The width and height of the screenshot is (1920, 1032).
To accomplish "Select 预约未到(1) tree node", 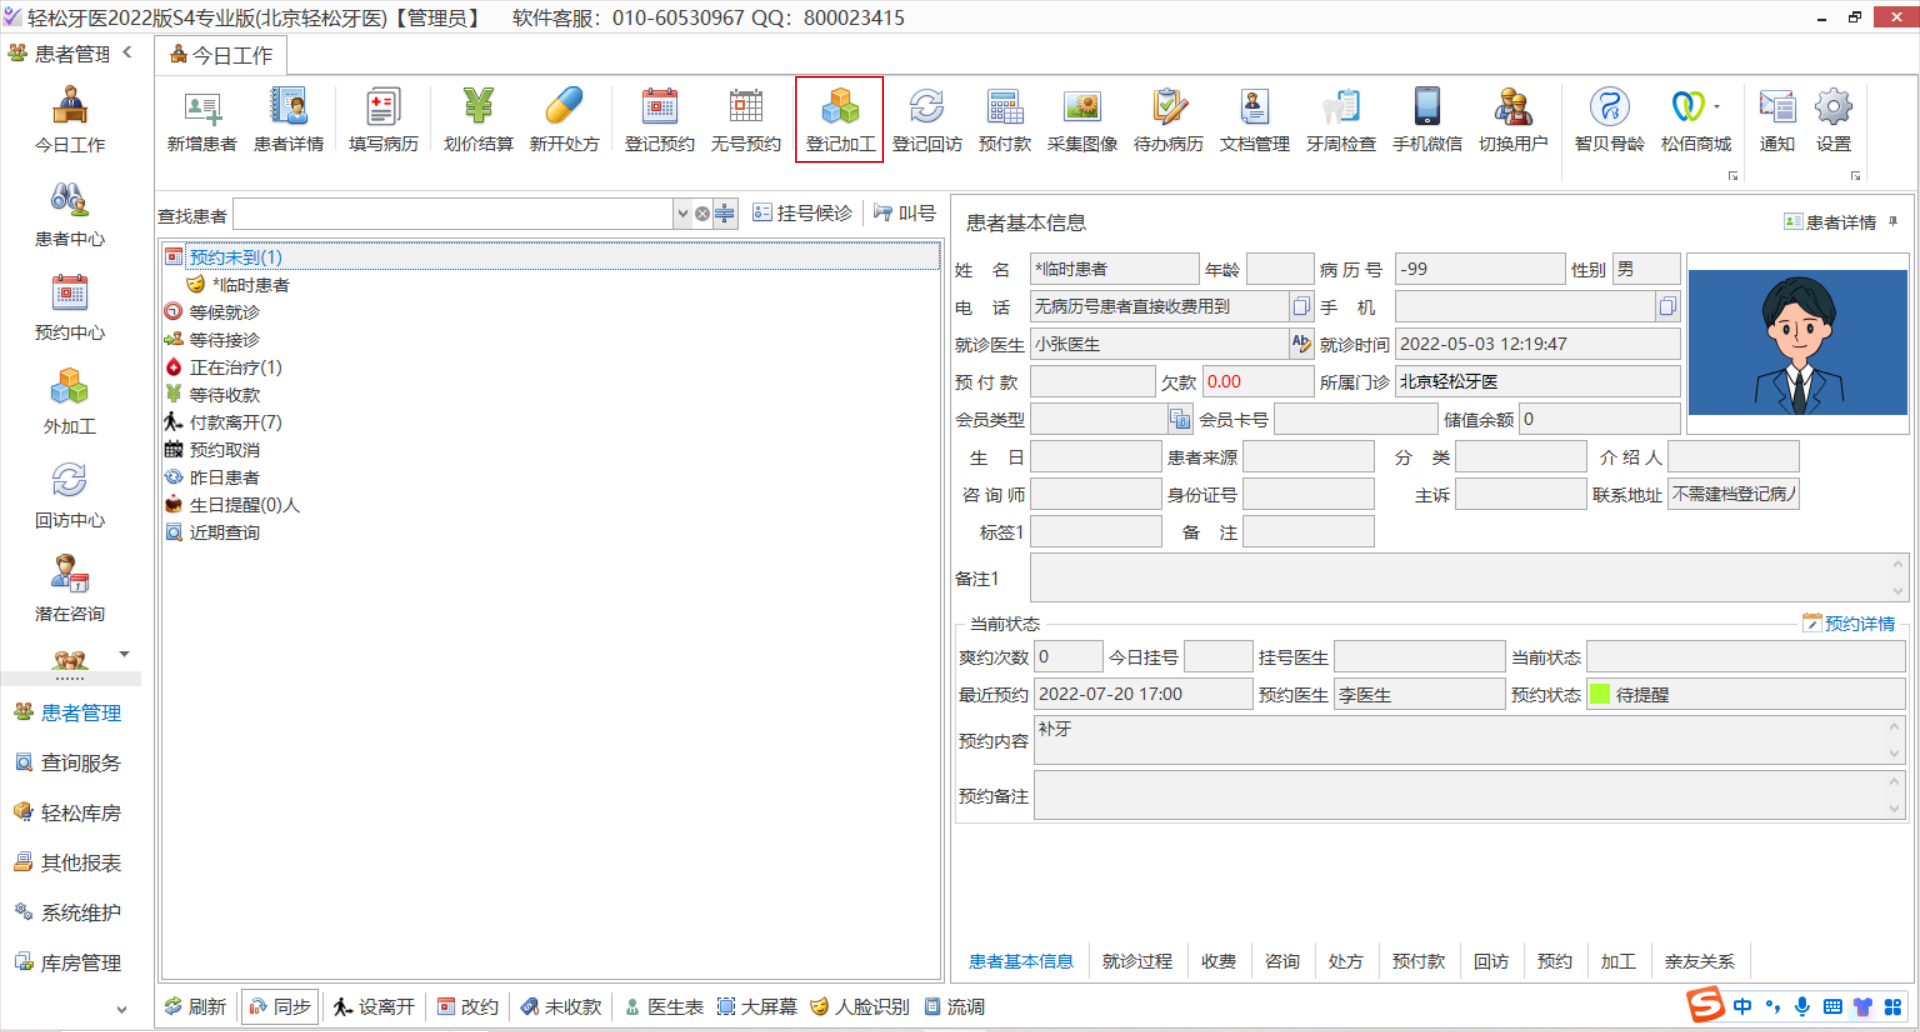I will pos(236,257).
